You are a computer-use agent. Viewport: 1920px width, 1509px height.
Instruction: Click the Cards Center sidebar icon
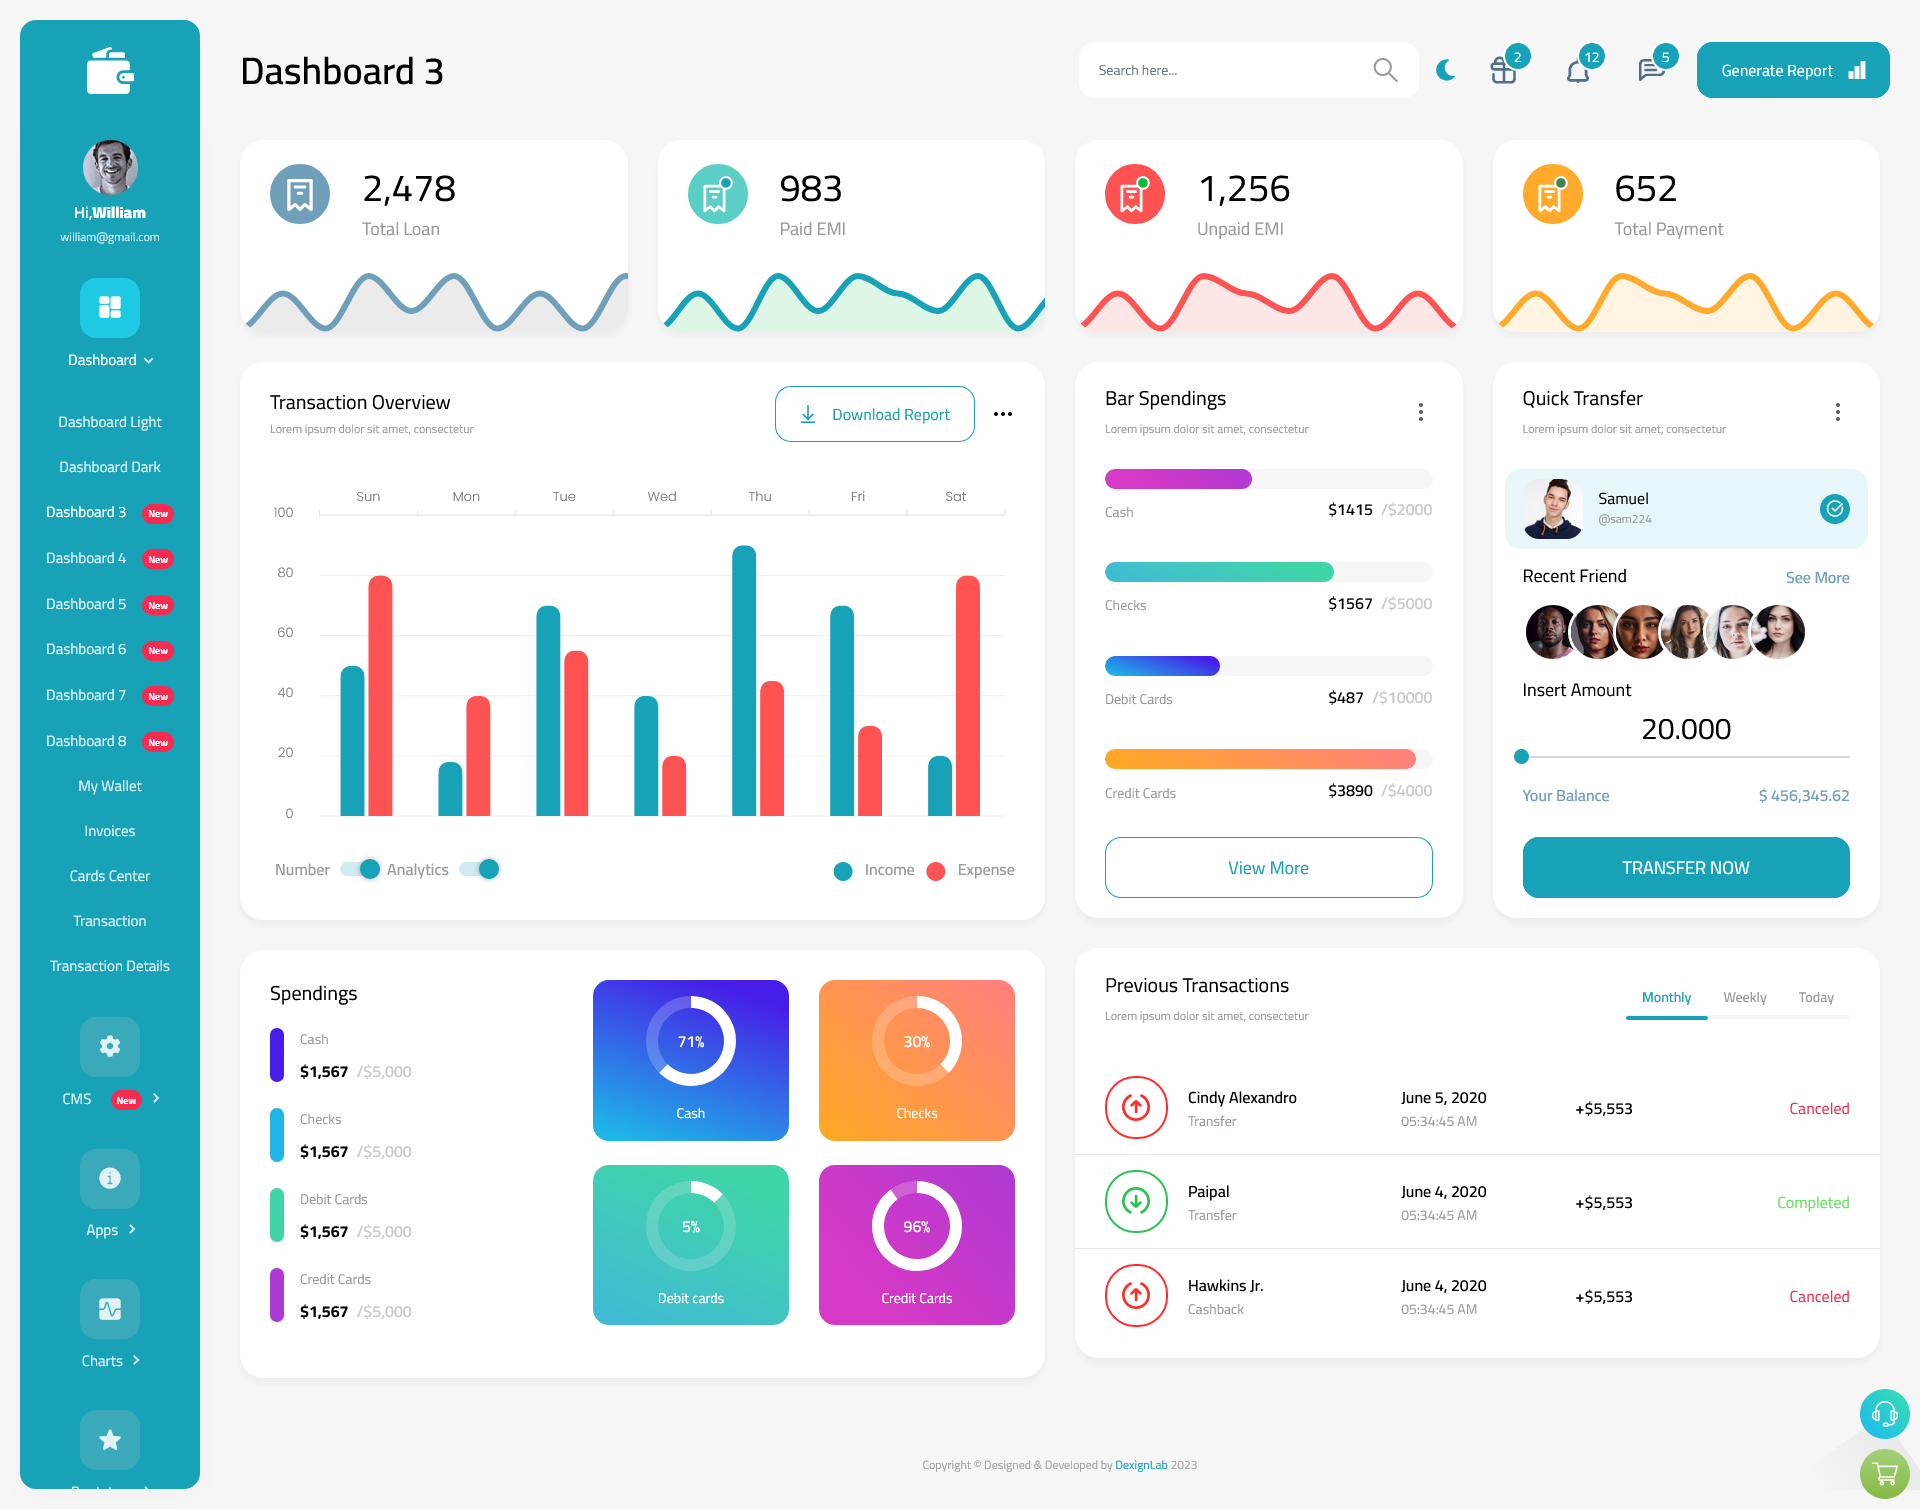tap(109, 875)
